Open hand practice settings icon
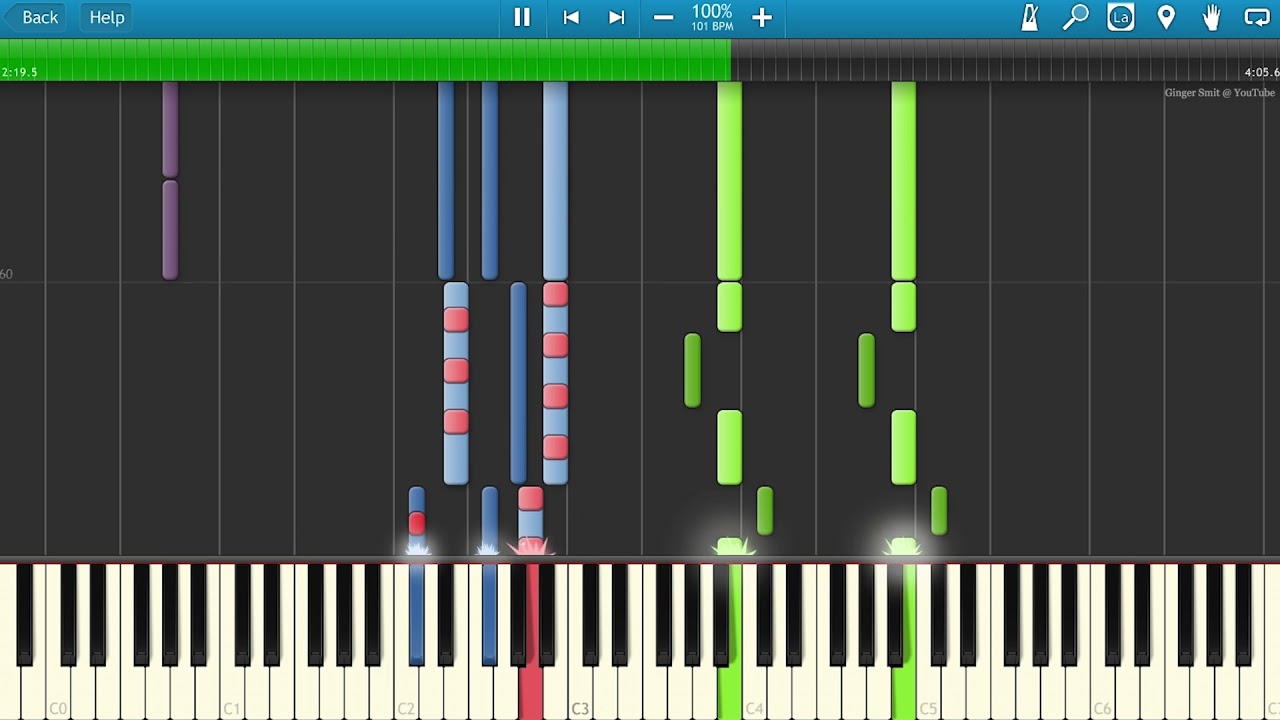The height and width of the screenshot is (720, 1280). pyautogui.click(x=1212, y=17)
